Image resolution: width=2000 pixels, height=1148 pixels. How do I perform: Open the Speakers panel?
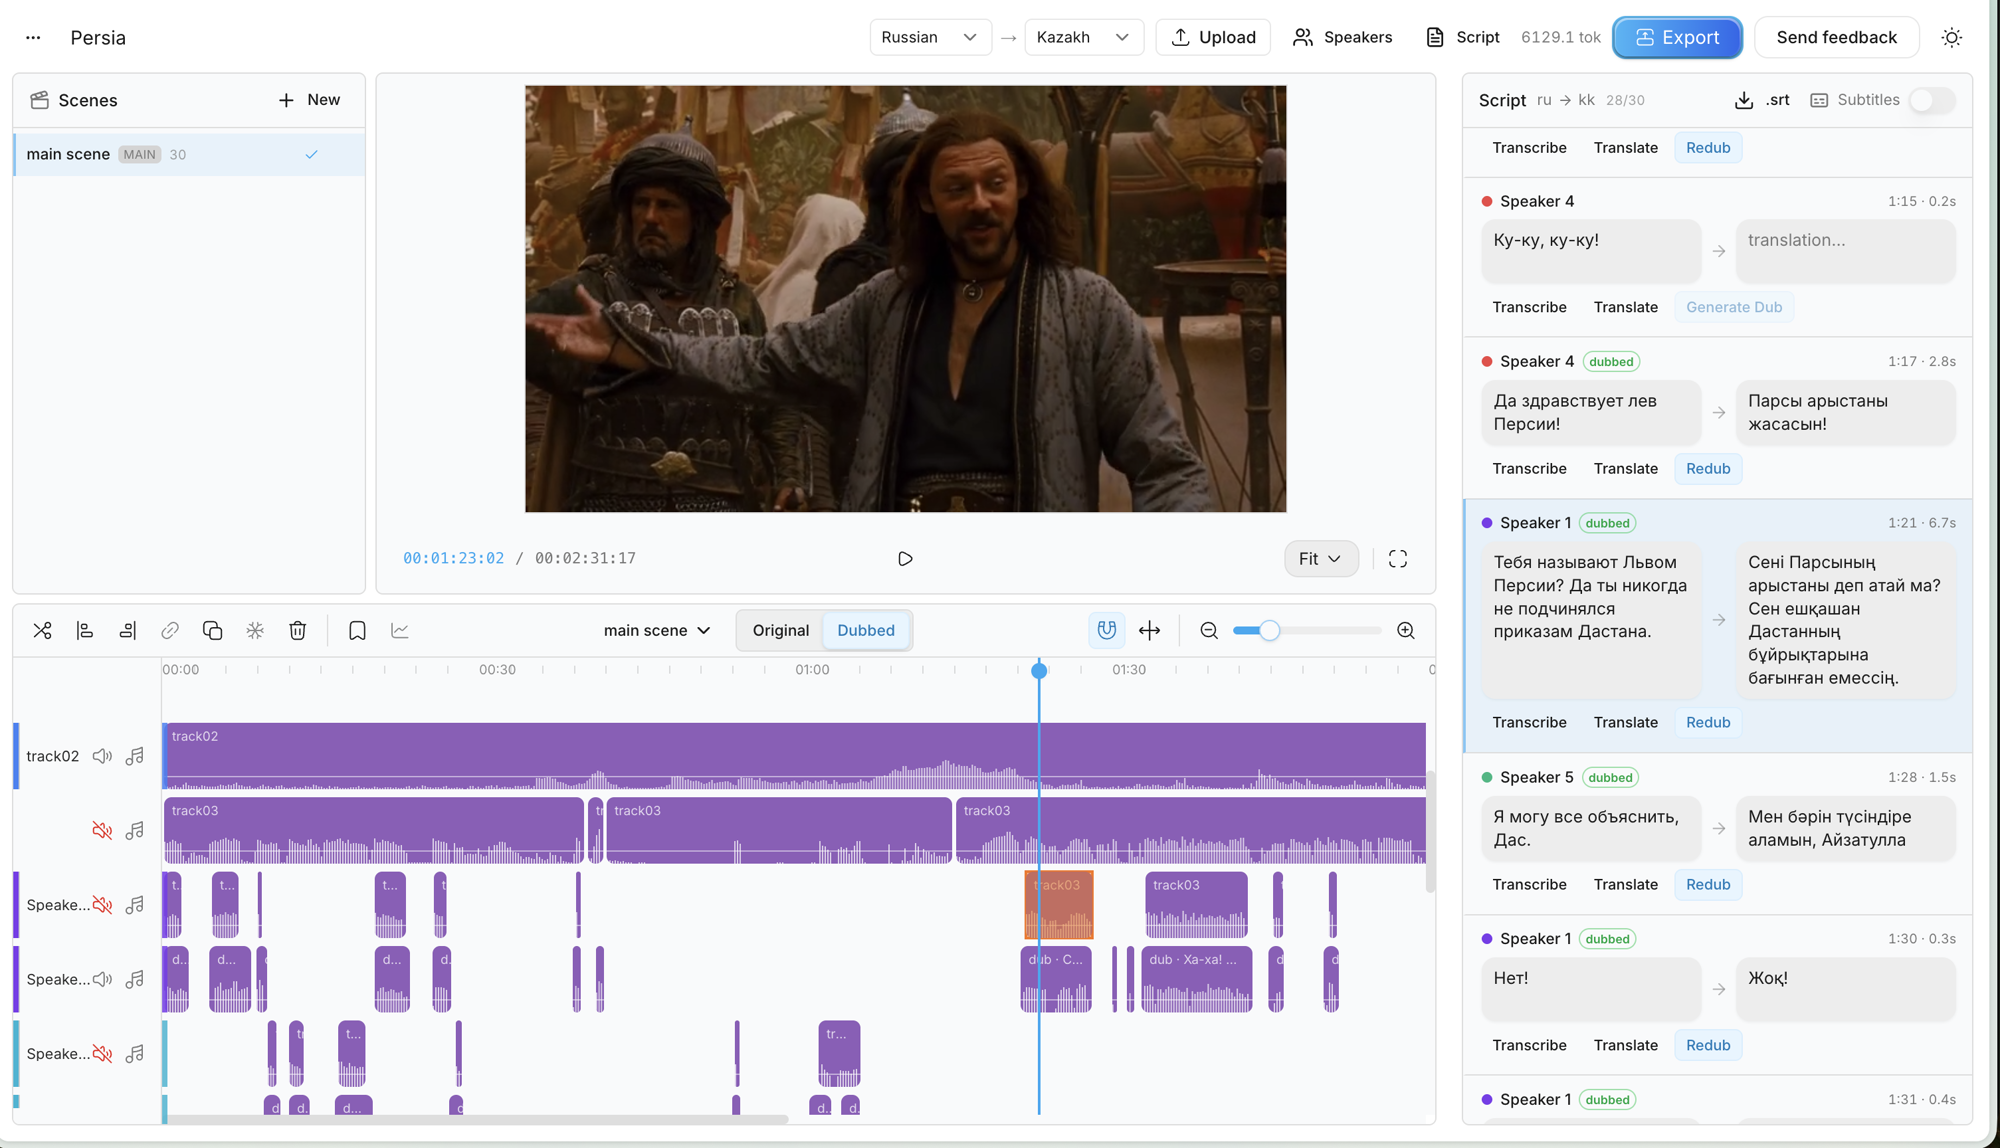[x=1342, y=37]
